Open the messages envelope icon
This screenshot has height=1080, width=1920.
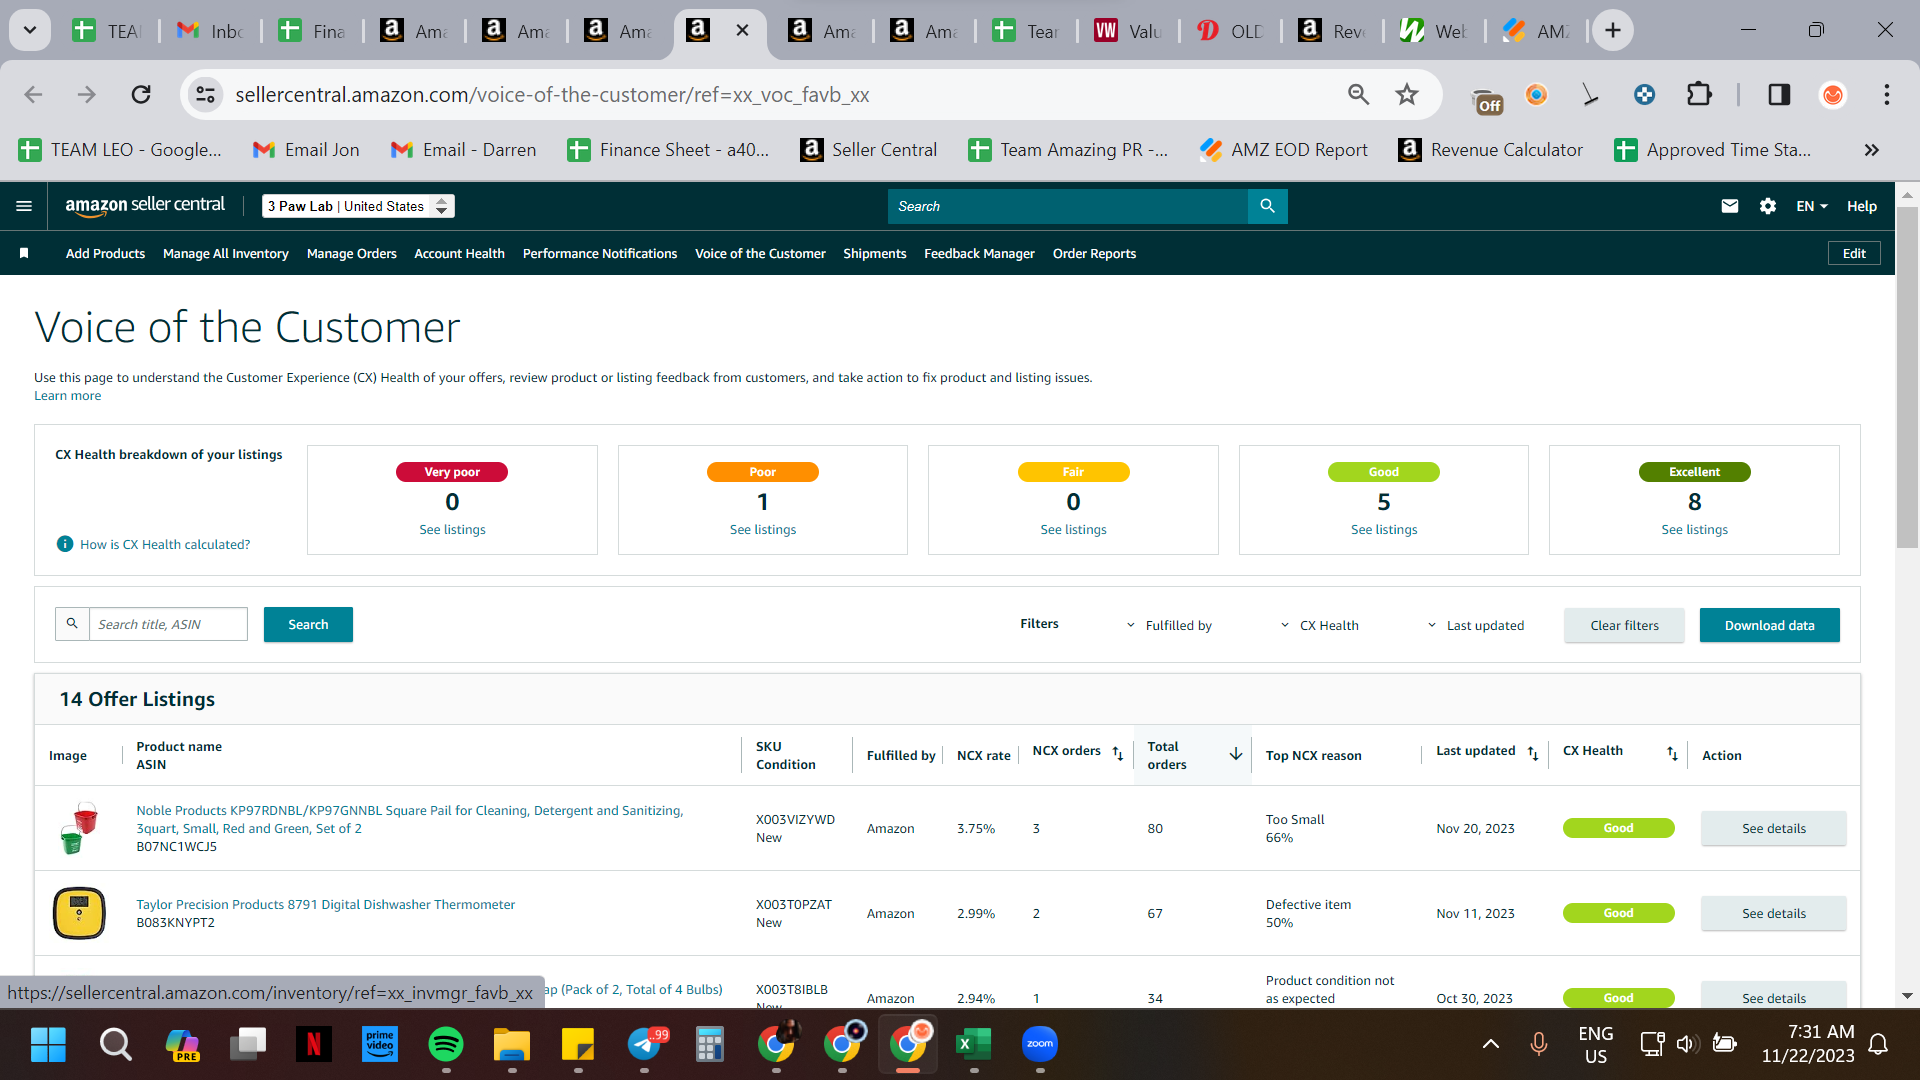(1730, 206)
